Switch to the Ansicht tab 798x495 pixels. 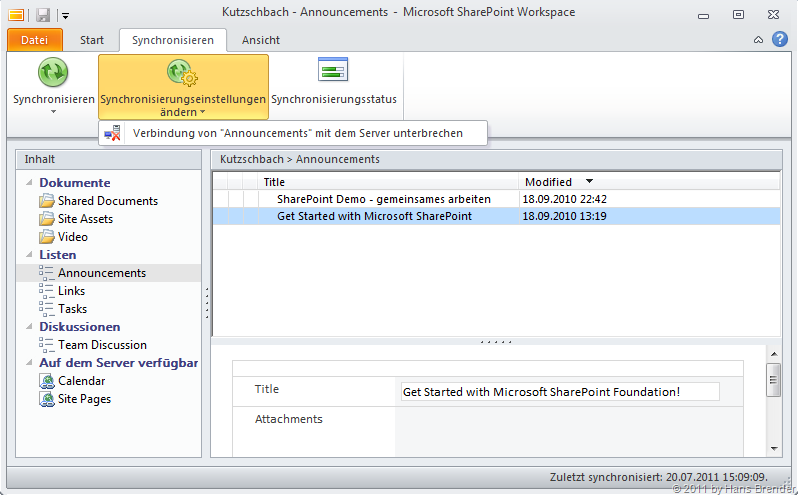pyautogui.click(x=260, y=40)
